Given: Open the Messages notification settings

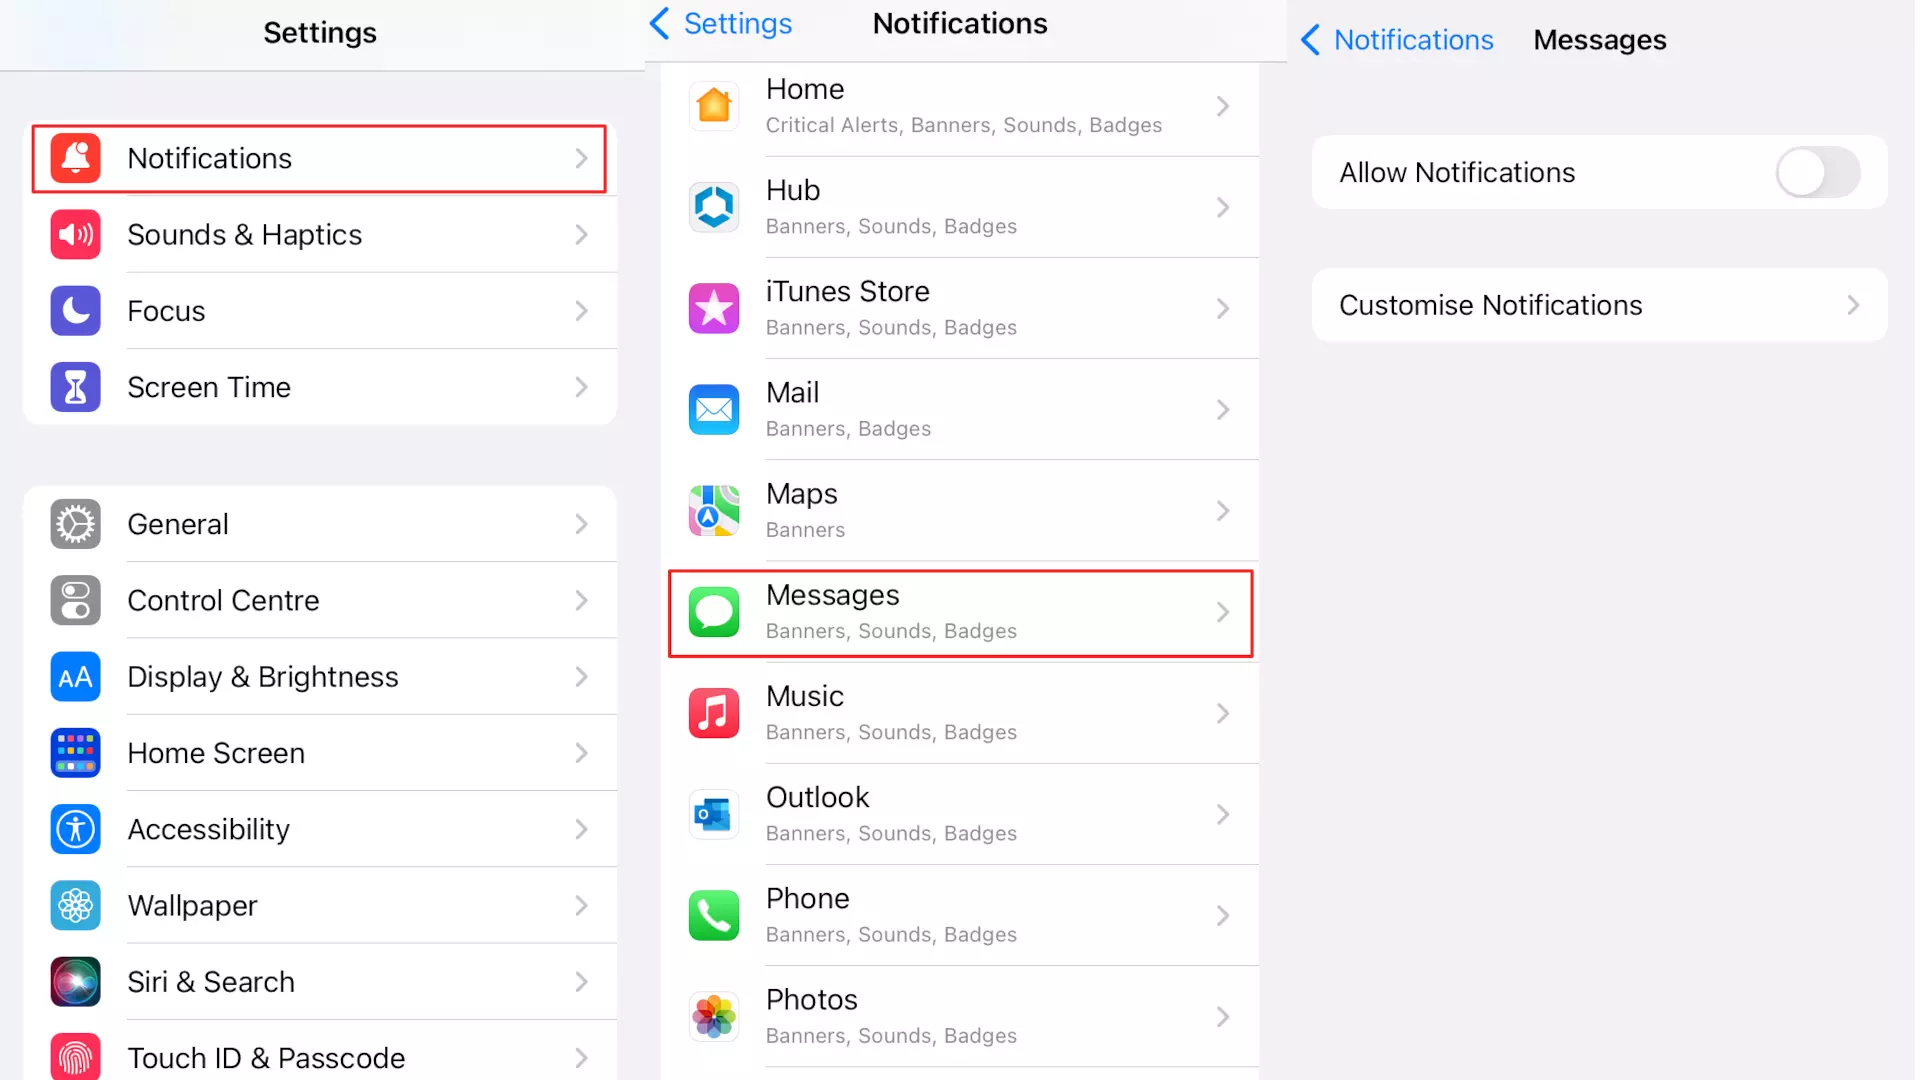Looking at the screenshot, I should click(x=960, y=611).
